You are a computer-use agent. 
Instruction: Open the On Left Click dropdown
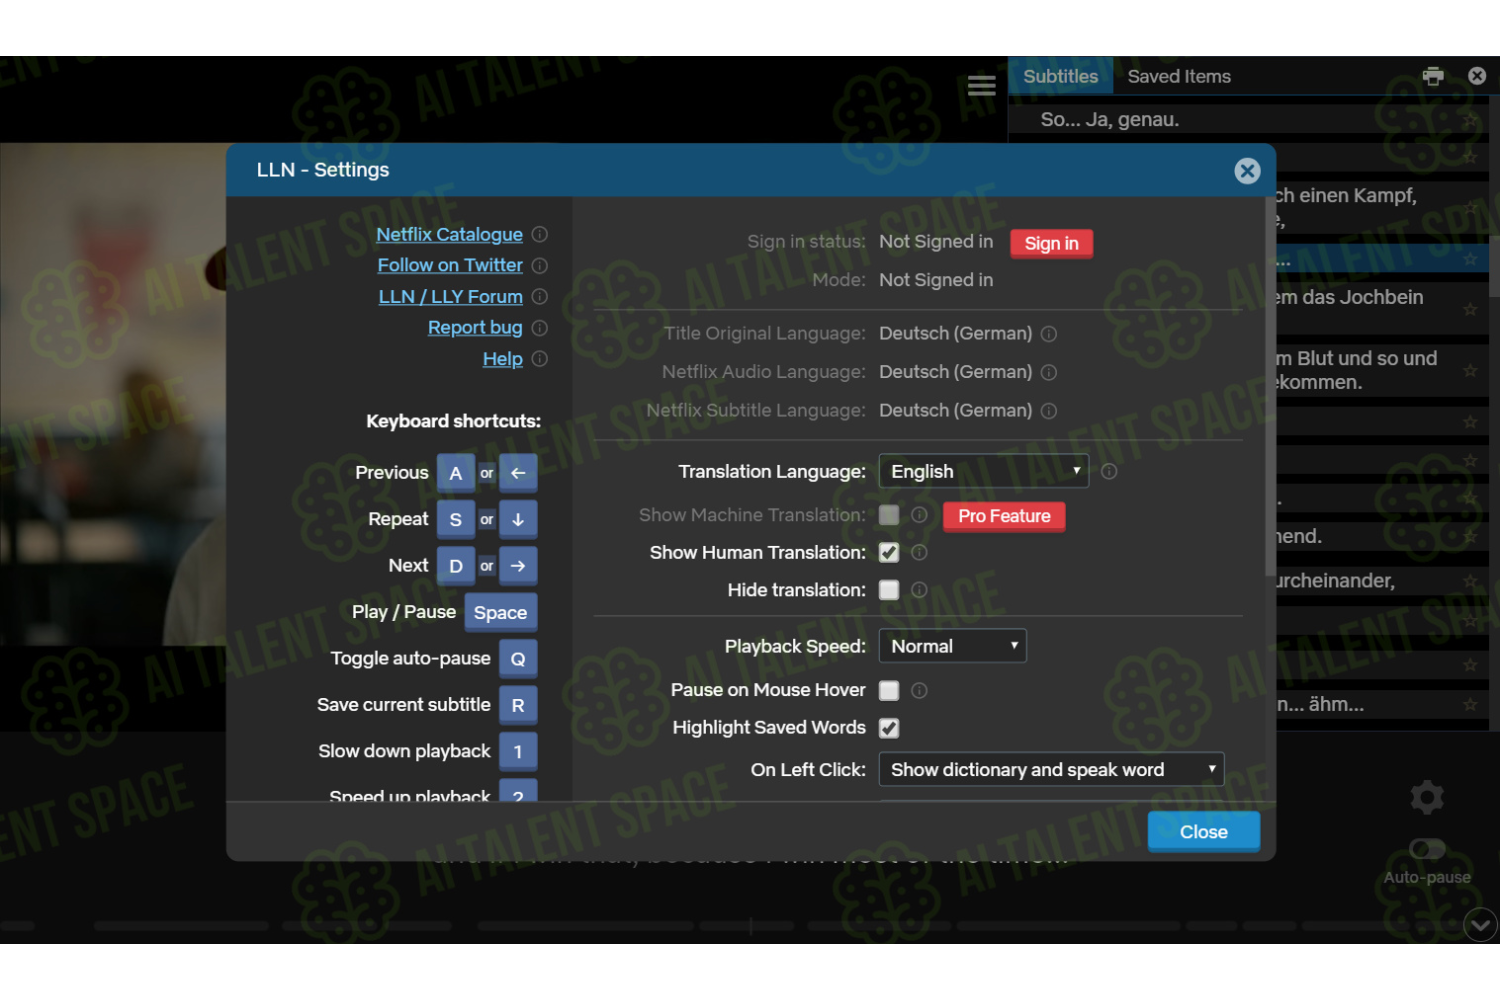(1051, 769)
